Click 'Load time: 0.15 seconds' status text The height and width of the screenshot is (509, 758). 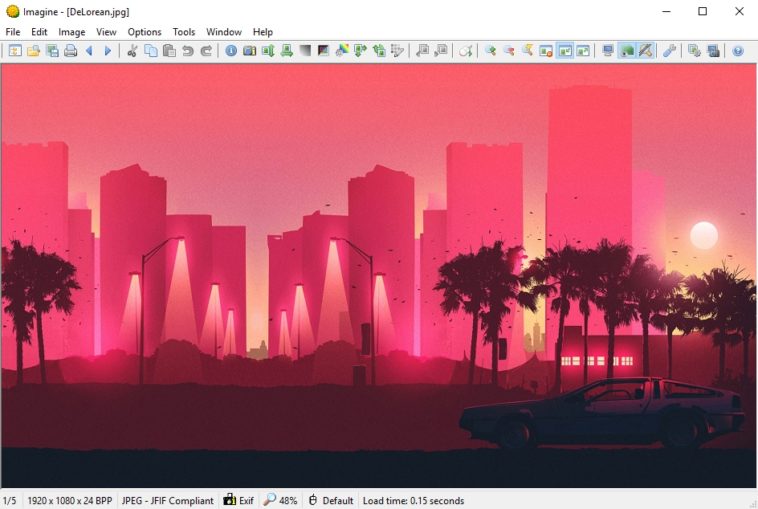[413, 501]
